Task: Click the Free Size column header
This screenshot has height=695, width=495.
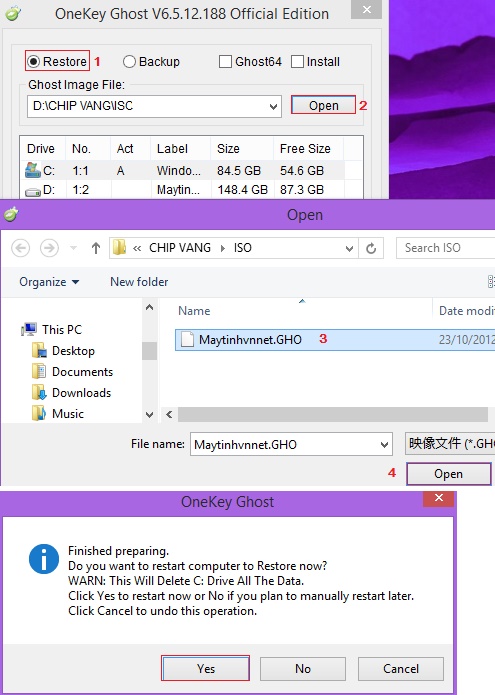Action: click(305, 148)
